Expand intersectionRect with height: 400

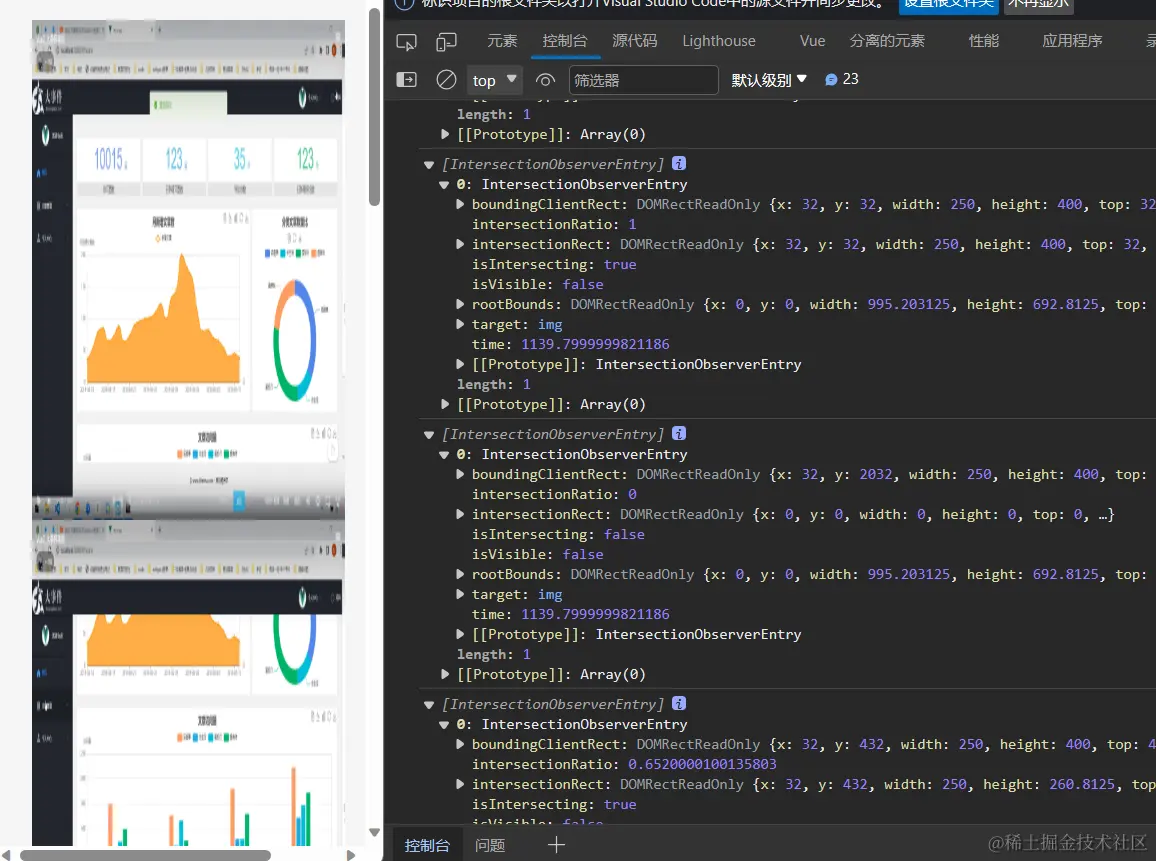tap(460, 244)
